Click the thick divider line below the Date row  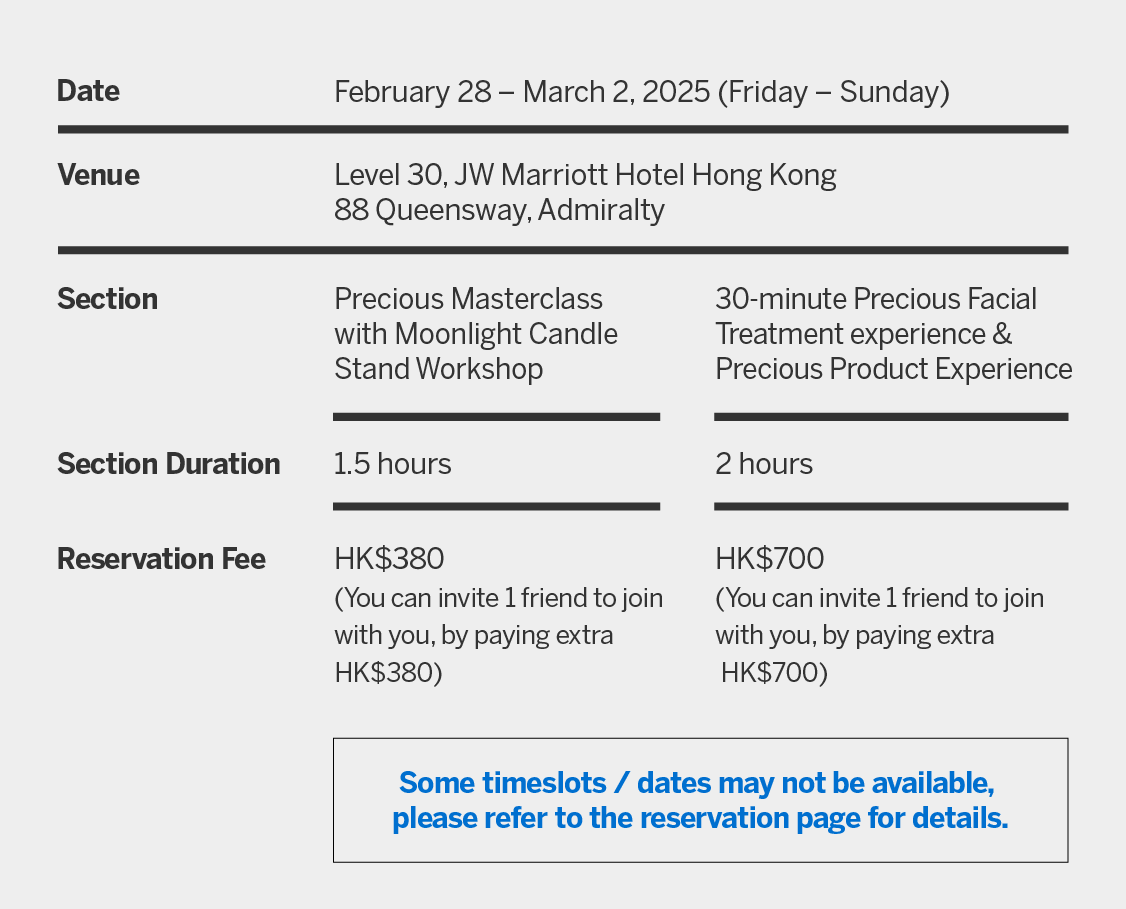click(563, 129)
